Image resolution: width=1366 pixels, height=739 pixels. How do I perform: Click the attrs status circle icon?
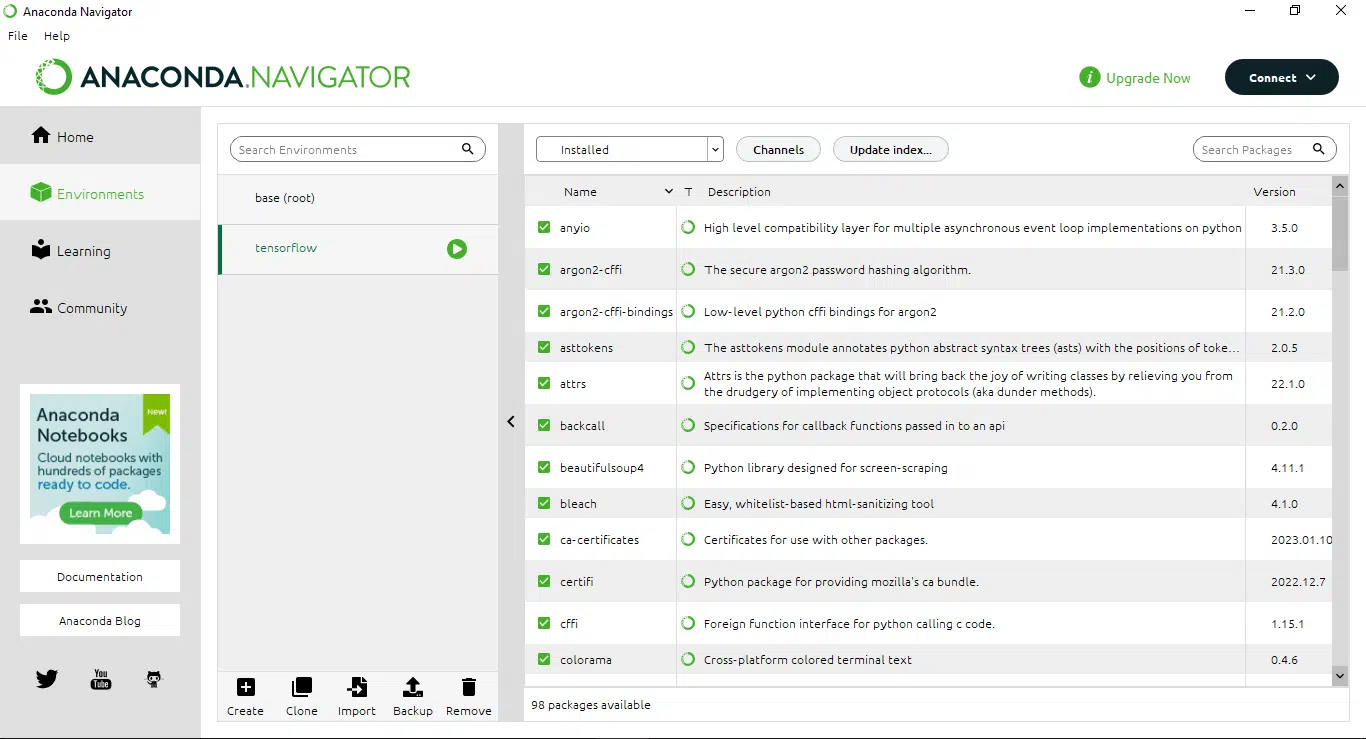[x=688, y=383]
